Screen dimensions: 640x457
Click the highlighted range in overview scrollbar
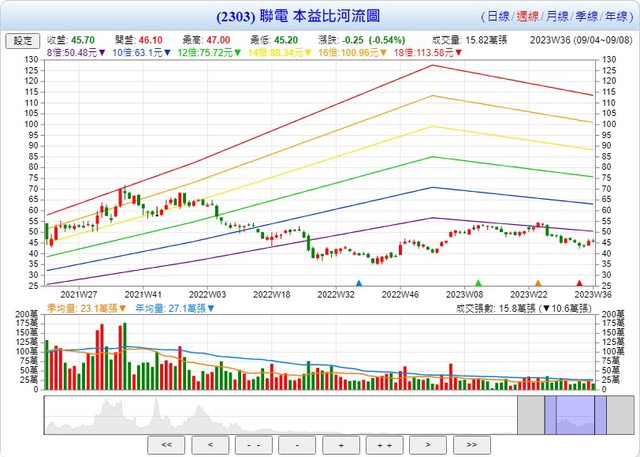pyautogui.click(x=575, y=413)
